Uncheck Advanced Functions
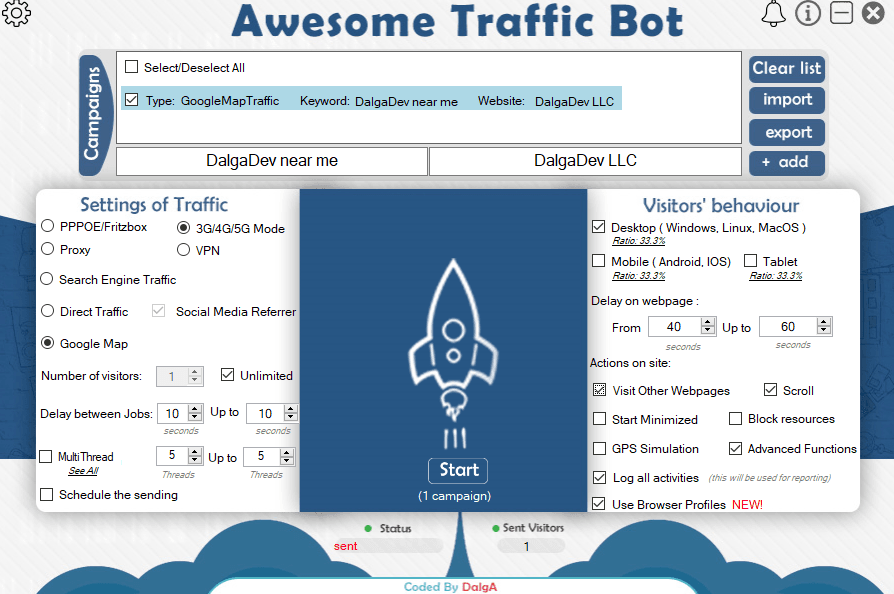Image resolution: width=894 pixels, height=594 pixels. (735, 449)
